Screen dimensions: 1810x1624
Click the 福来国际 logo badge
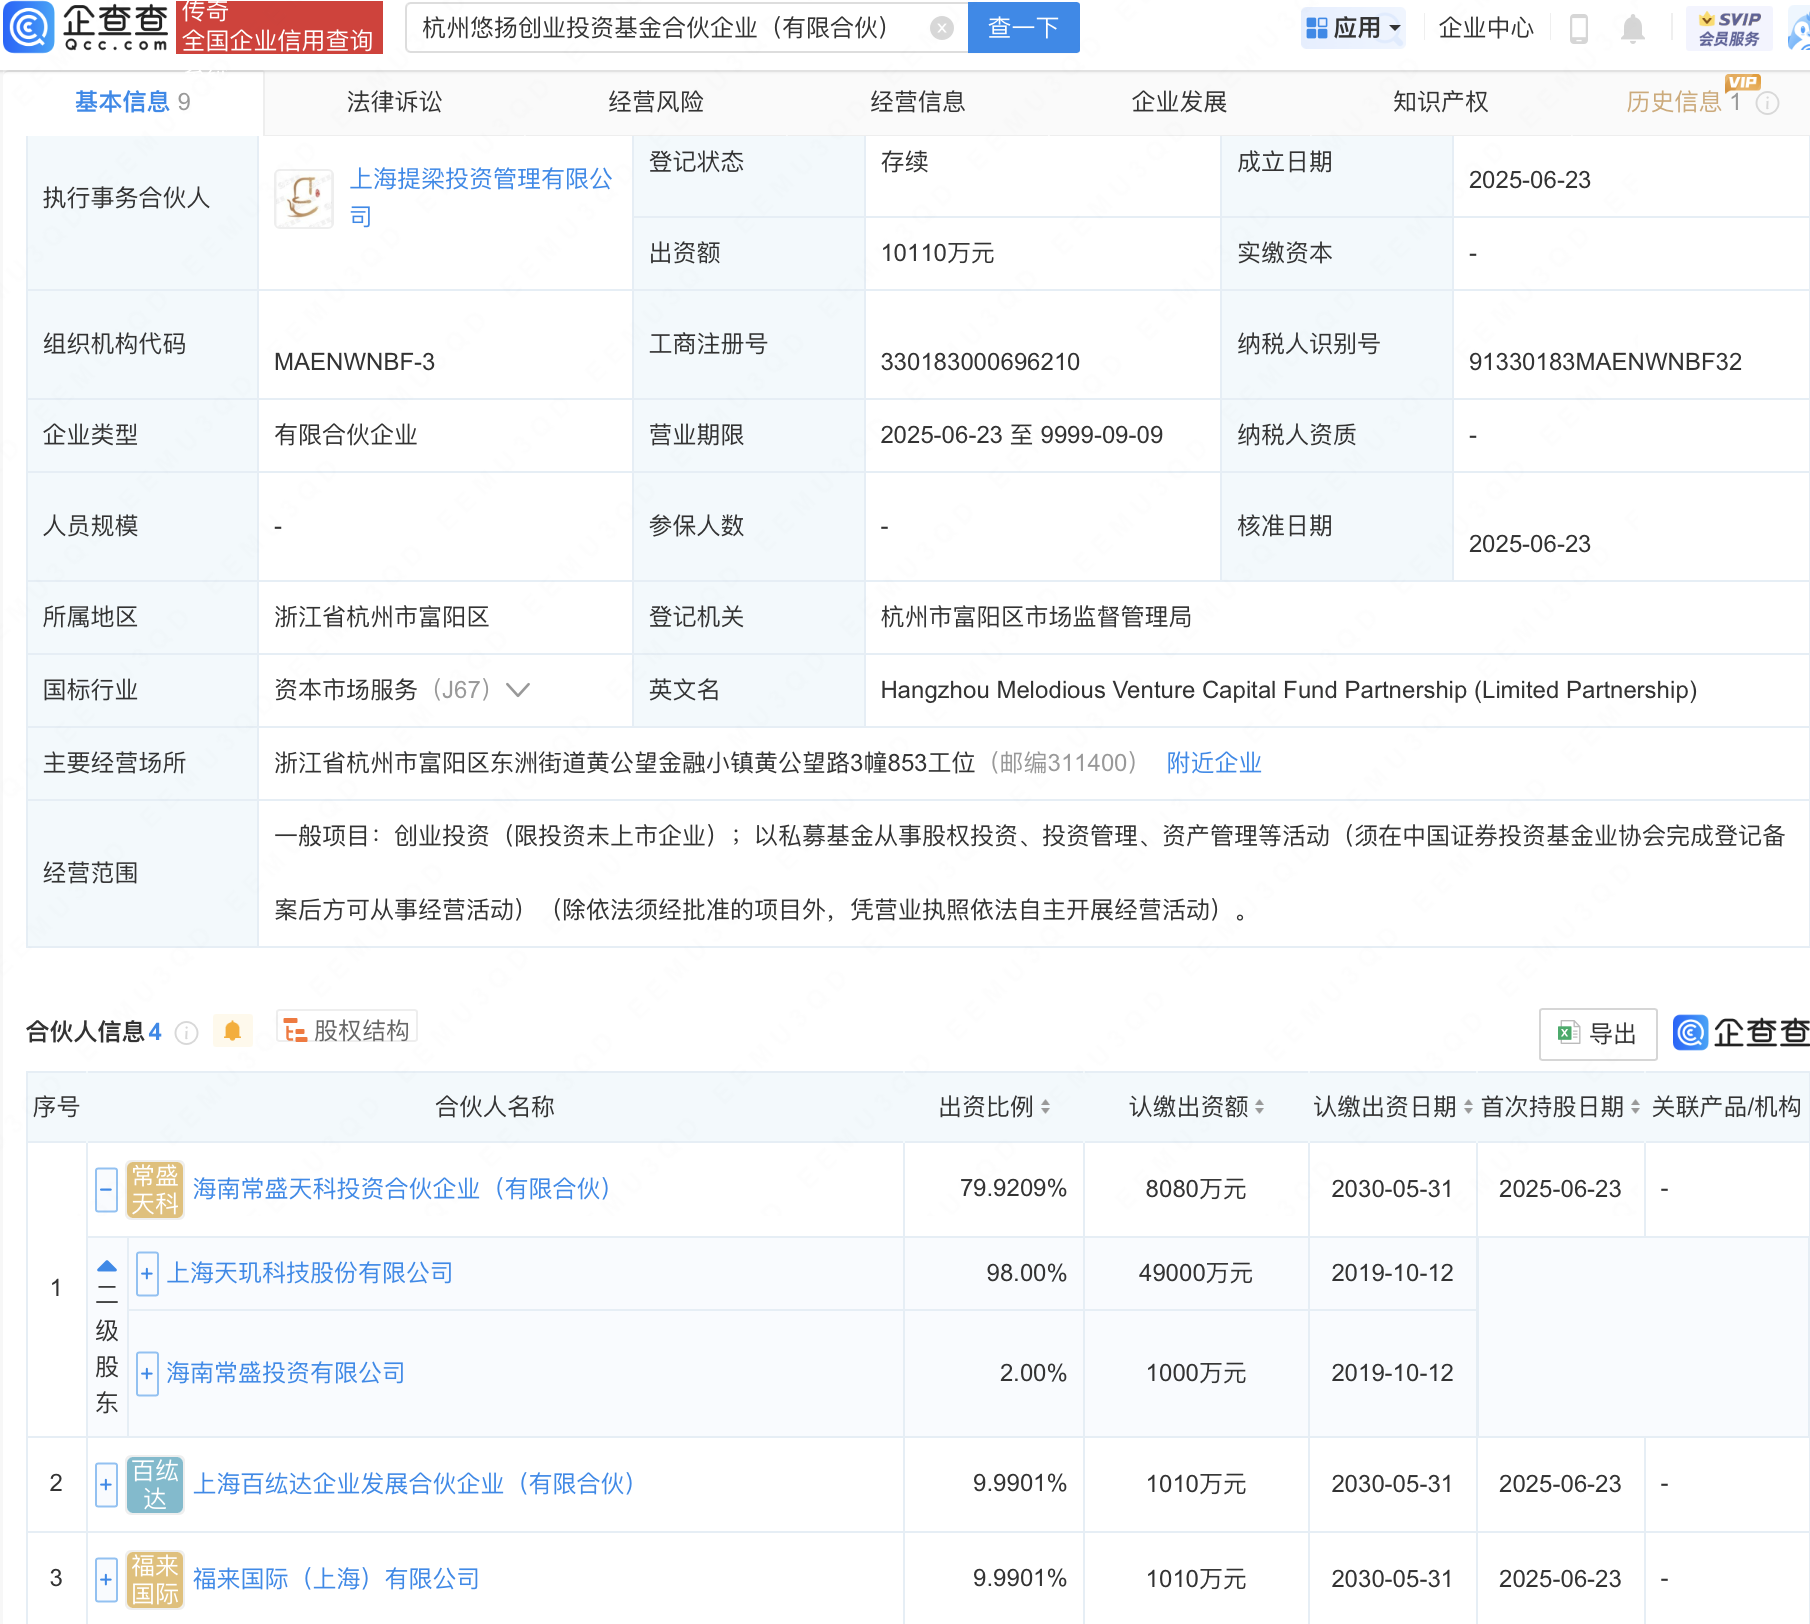(155, 1579)
